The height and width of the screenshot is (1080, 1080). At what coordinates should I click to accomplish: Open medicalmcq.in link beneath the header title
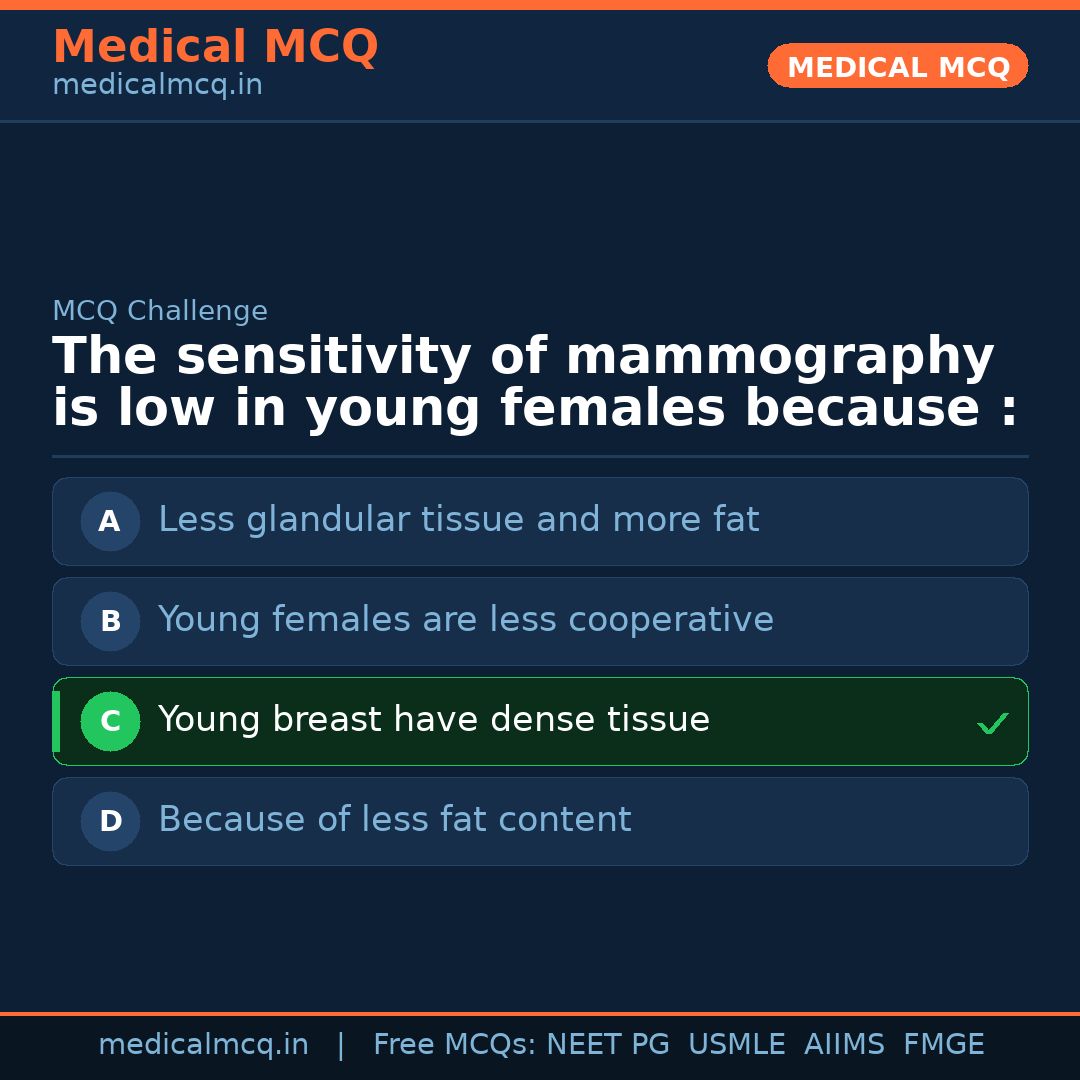coord(157,86)
